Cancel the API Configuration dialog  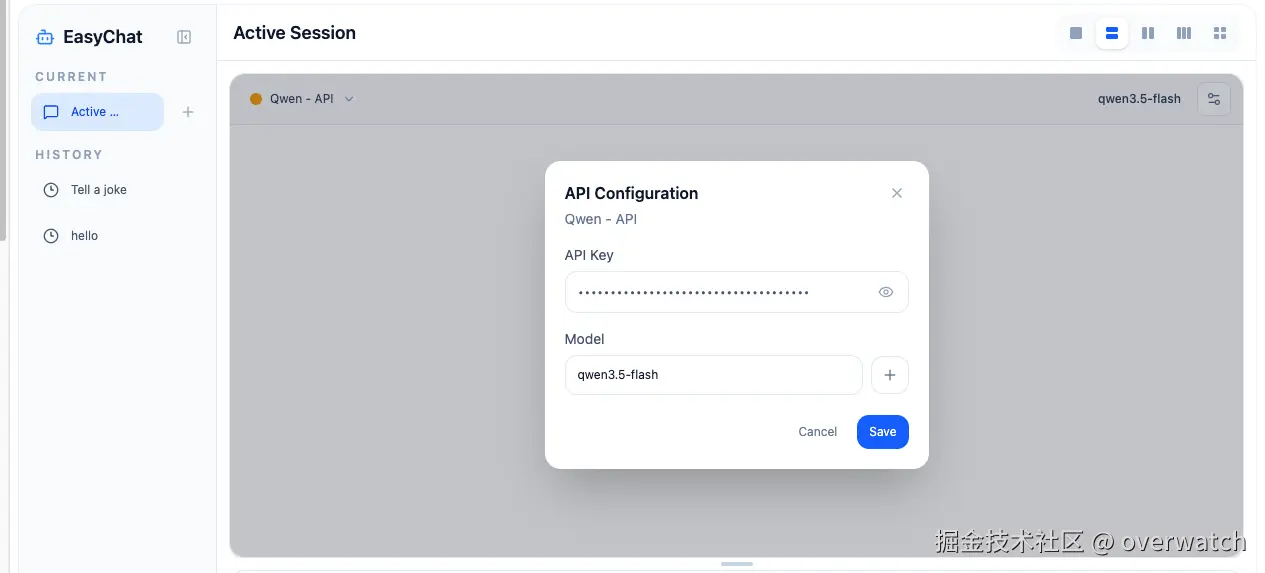click(817, 432)
